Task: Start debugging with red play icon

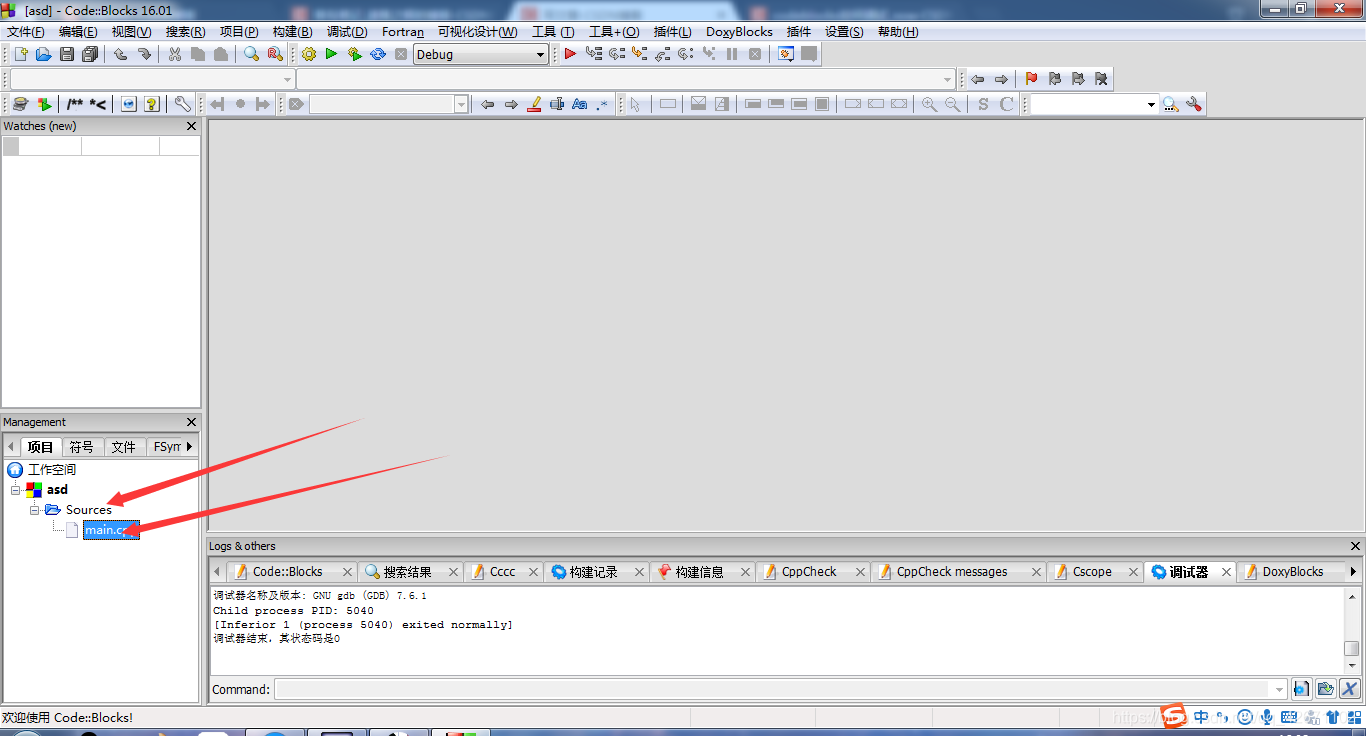Action: point(570,54)
